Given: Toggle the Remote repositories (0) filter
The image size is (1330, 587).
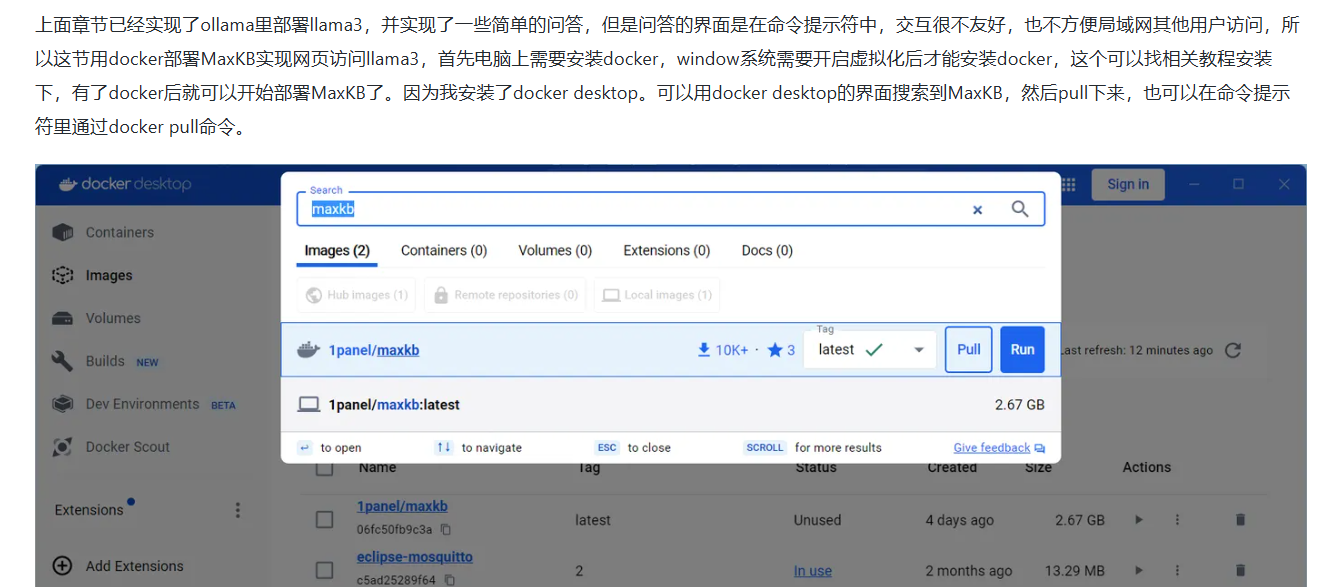Looking at the screenshot, I should [505, 295].
